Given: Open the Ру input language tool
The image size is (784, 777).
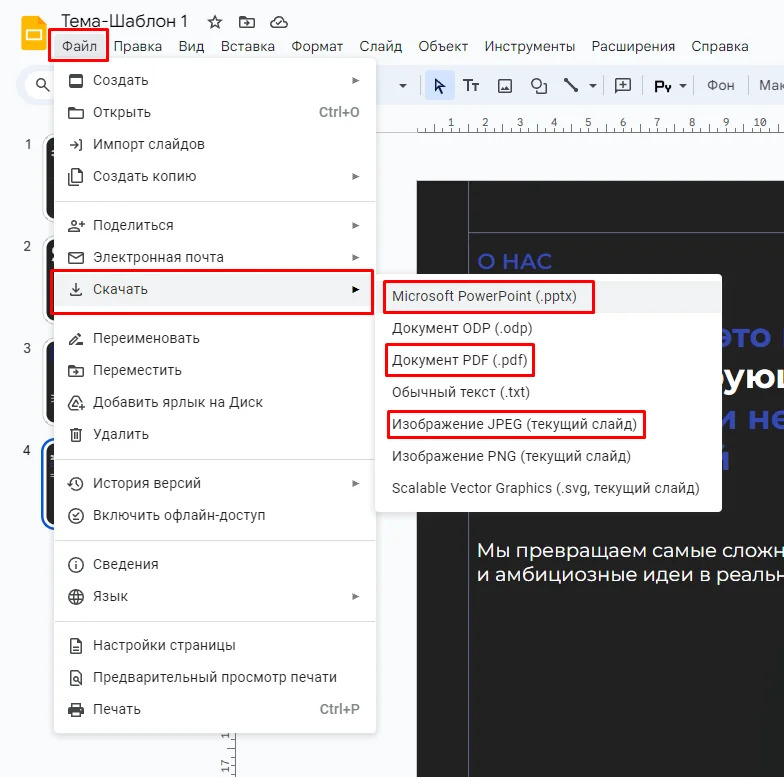Looking at the screenshot, I should pyautogui.click(x=662, y=86).
